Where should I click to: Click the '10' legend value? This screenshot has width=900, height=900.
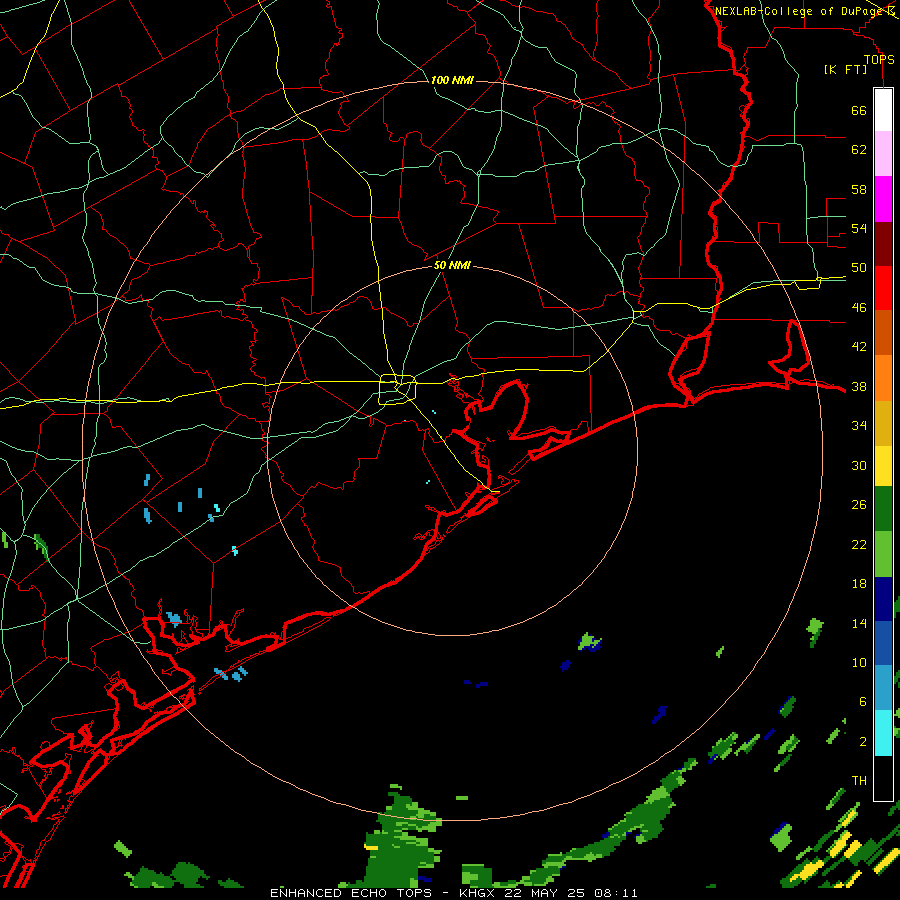859,662
